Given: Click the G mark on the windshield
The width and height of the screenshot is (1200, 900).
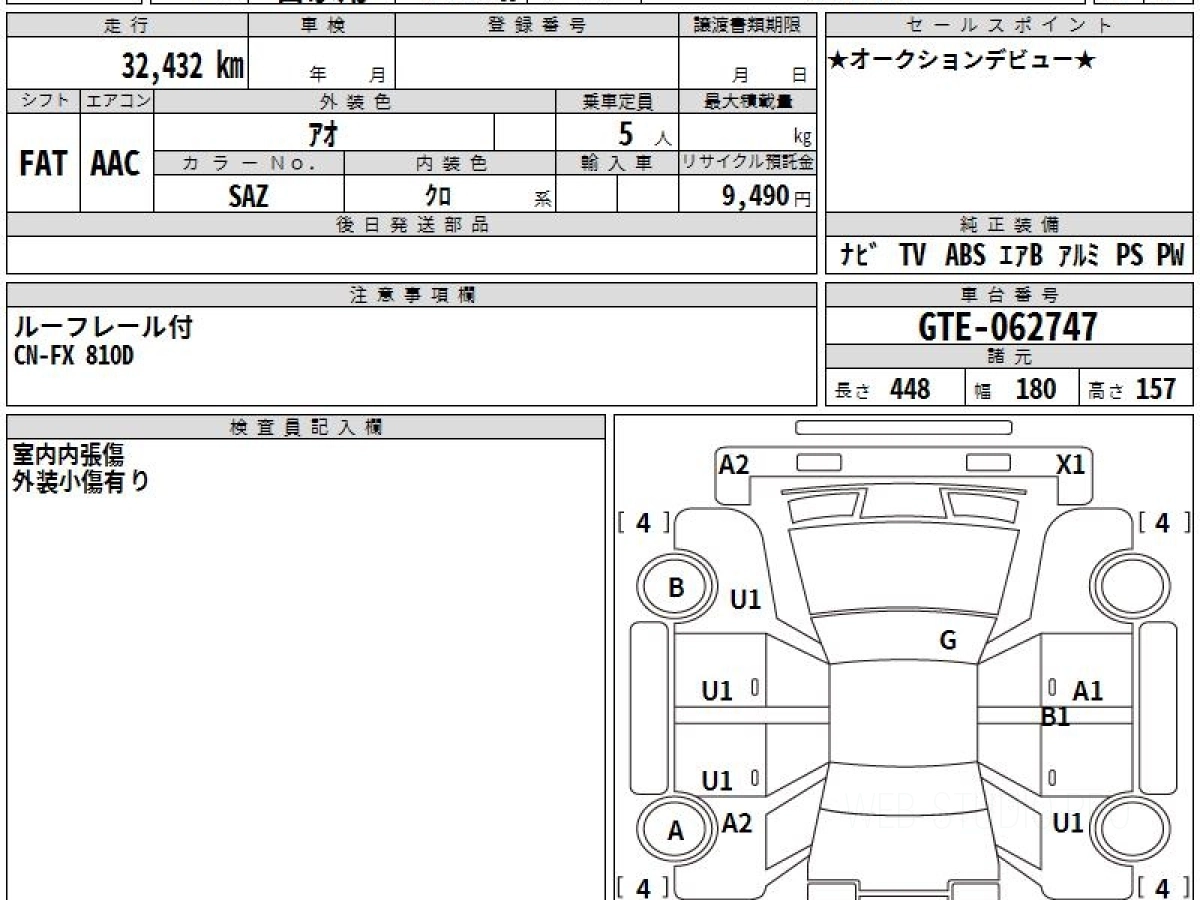Looking at the screenshot, I should (x=948, y=641).
